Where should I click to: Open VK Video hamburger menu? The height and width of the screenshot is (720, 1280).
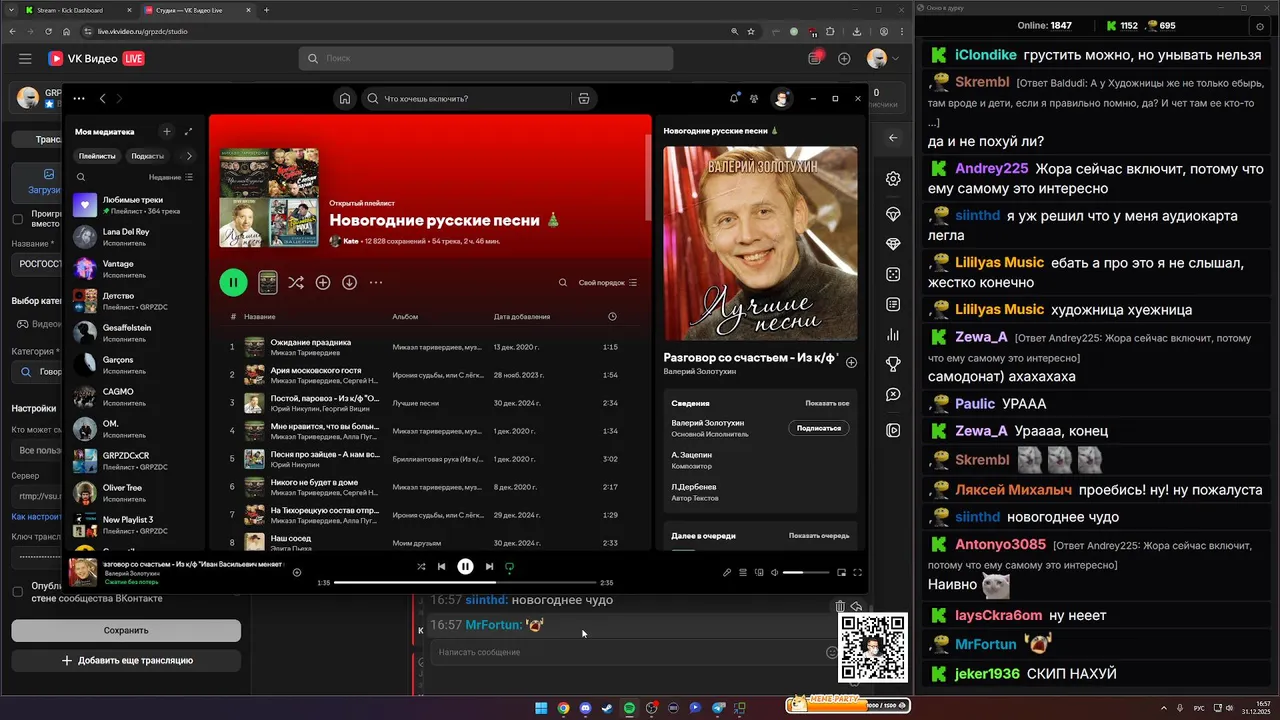point(25,59)
